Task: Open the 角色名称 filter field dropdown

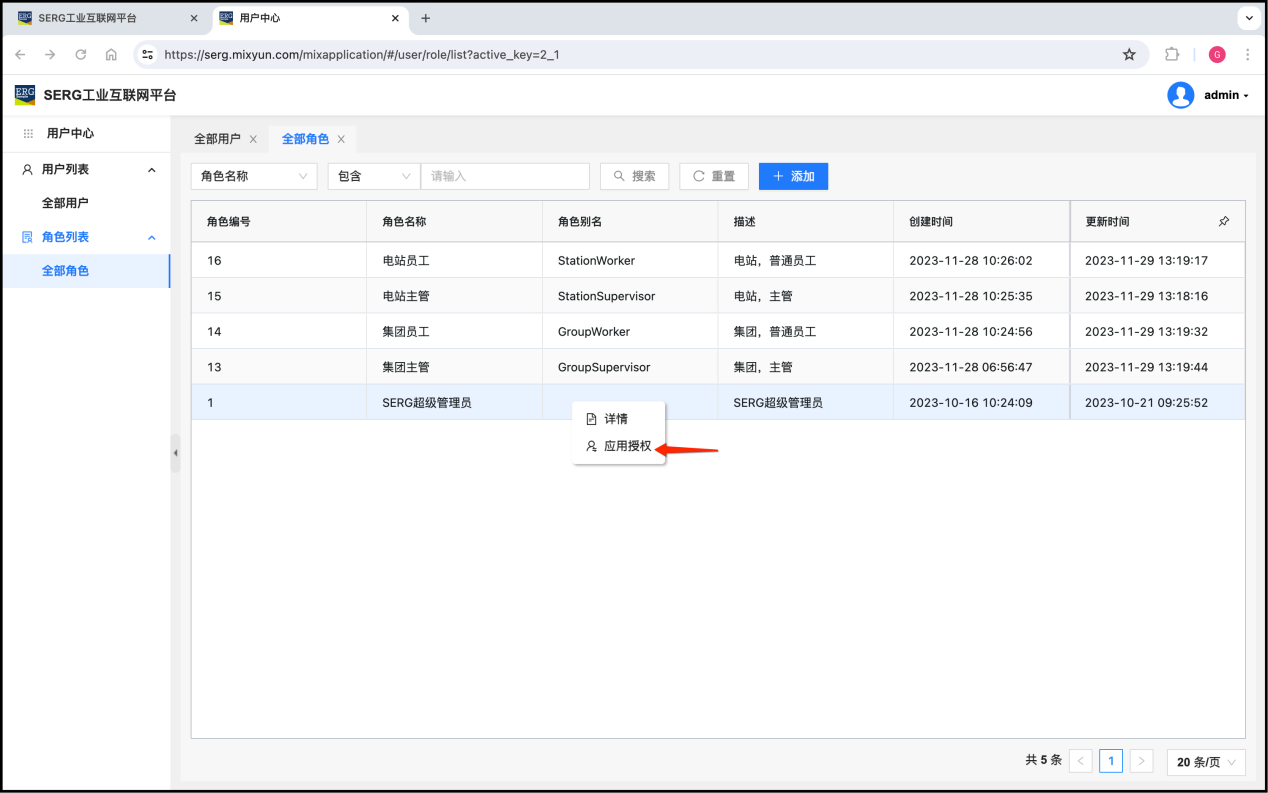Action: [254, 176]
